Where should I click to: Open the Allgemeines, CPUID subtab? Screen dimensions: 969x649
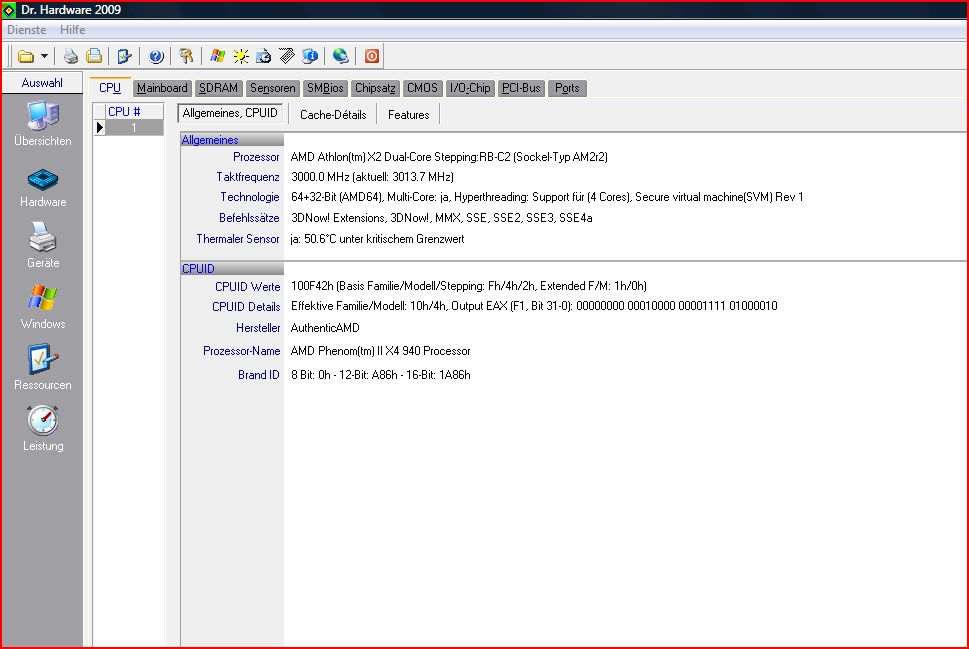pyautogui.click(x=230, y=113)
